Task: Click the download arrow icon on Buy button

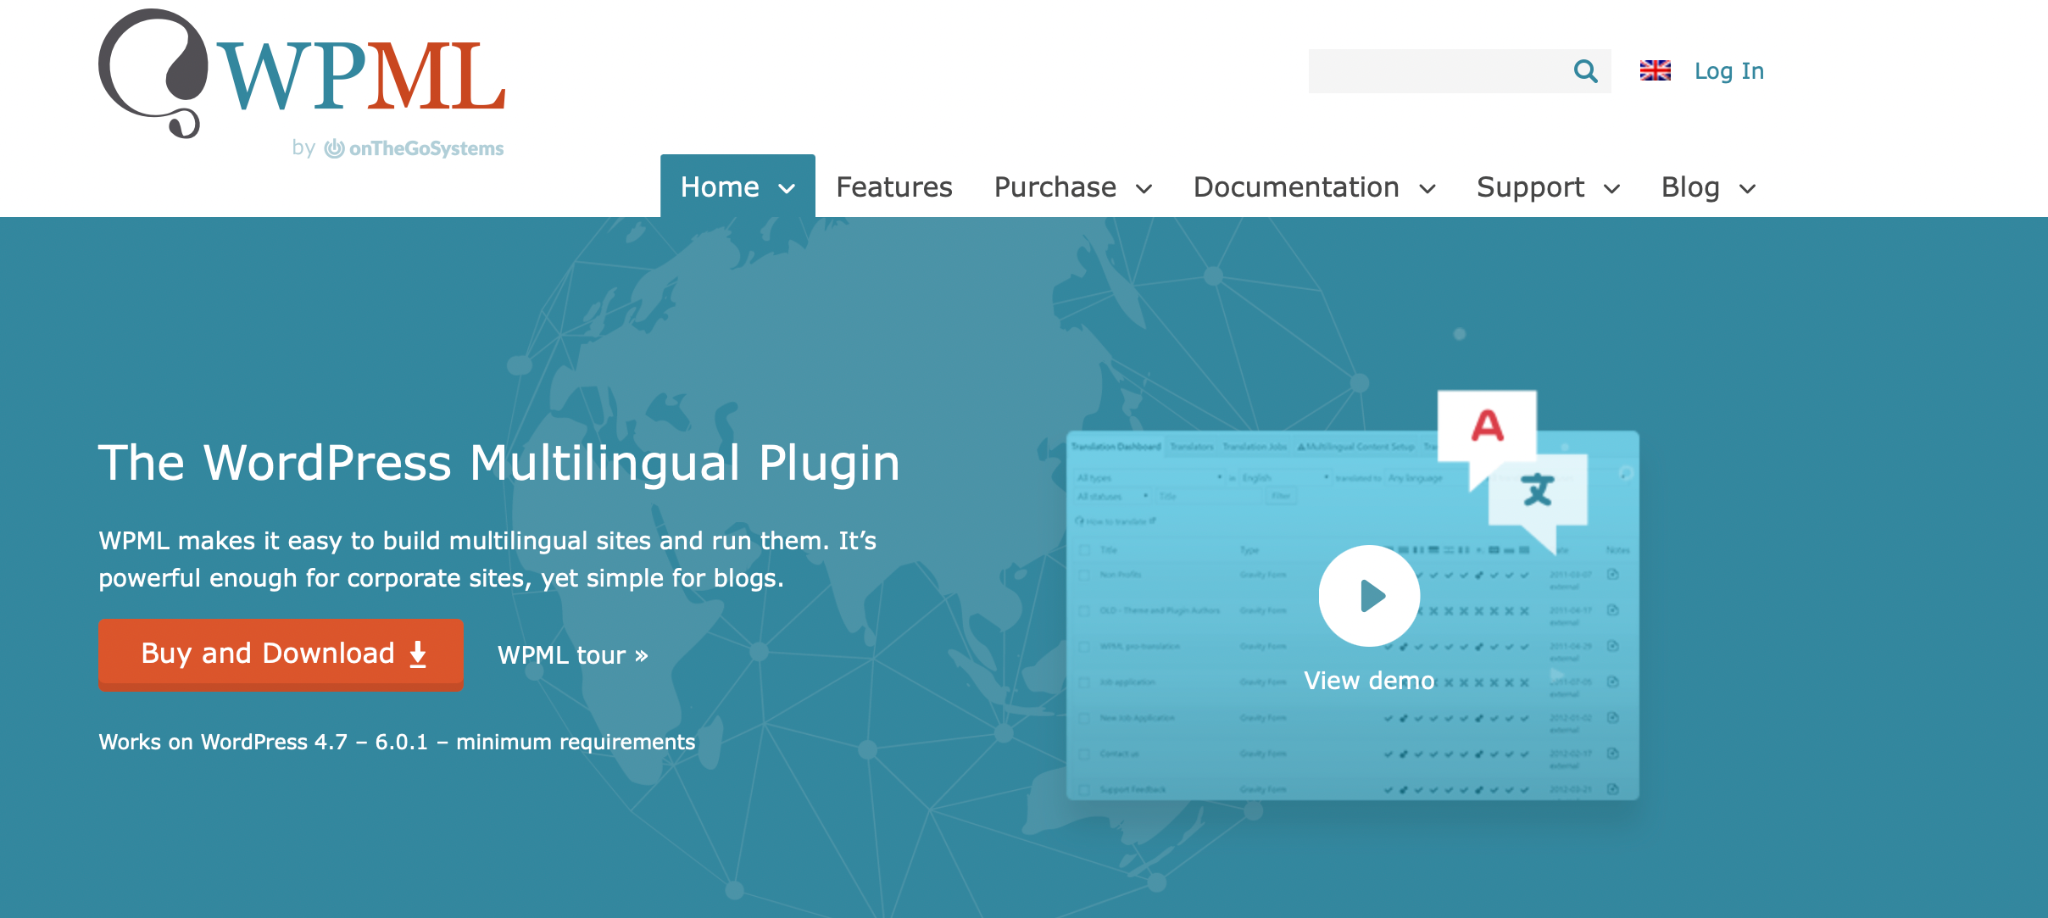Action: (418, 655)
